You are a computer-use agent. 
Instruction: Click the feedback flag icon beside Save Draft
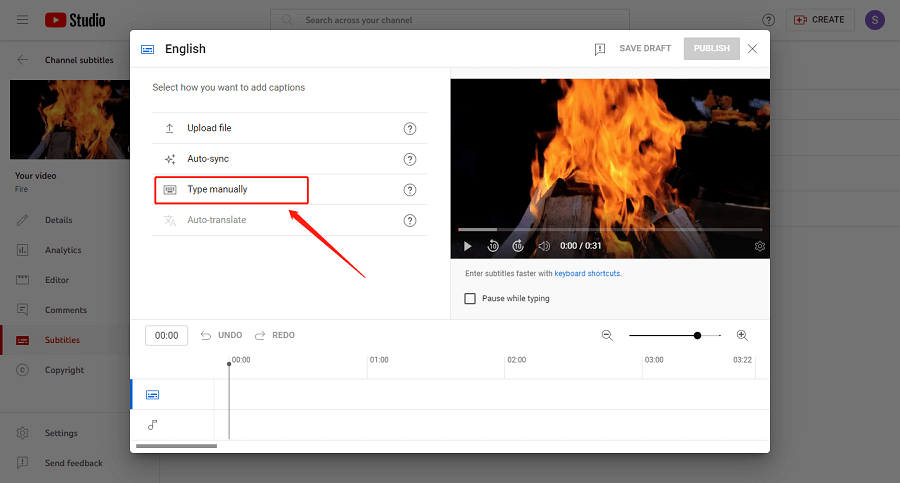click(600, 49)
